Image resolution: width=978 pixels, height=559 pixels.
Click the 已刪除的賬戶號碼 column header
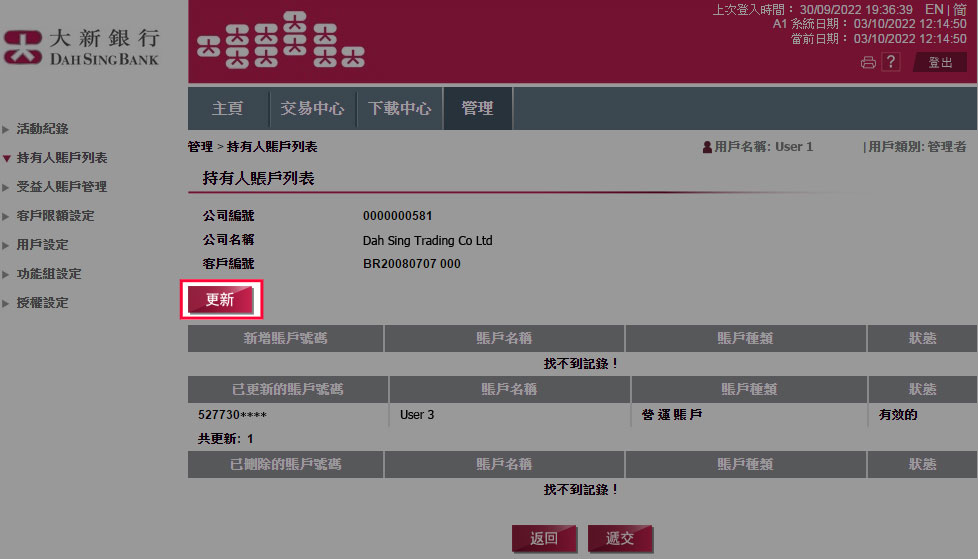click(x=285, y=464)
